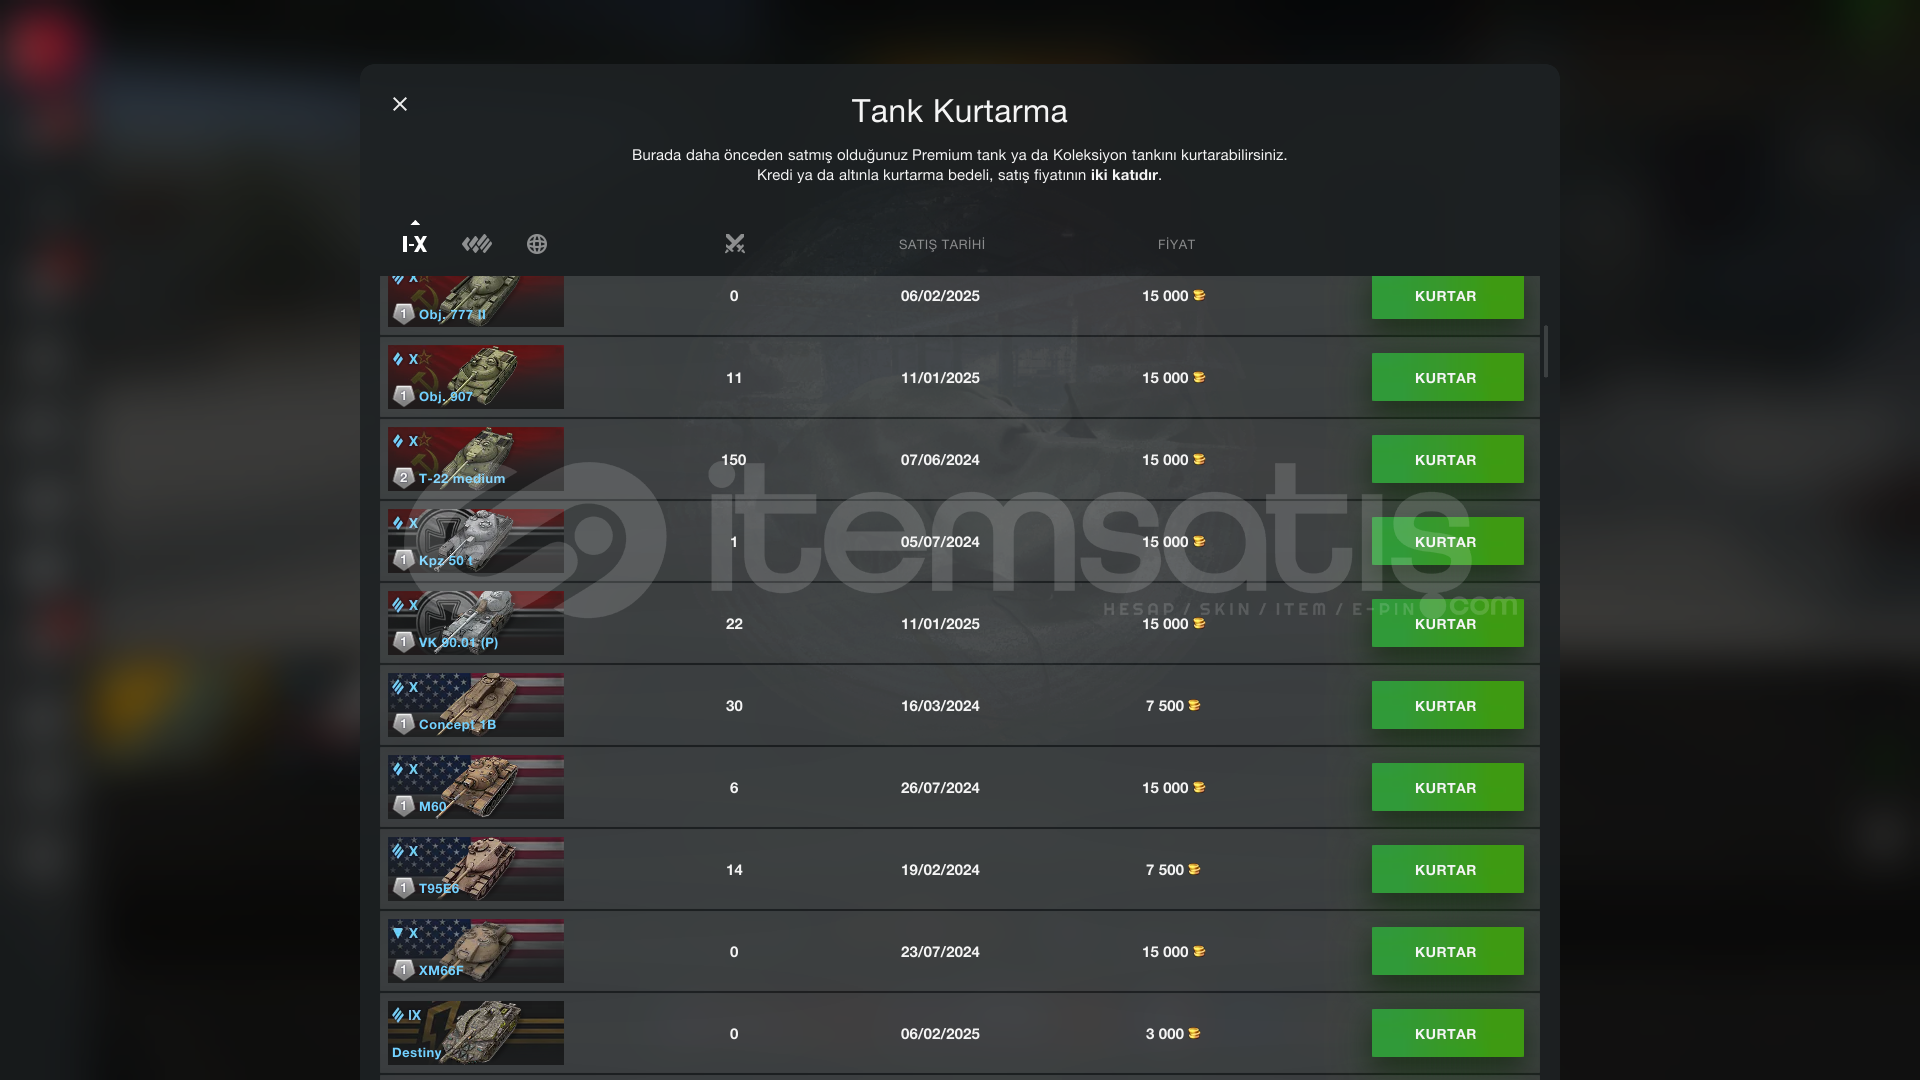
Task: Restore the T-22 medium tank
Action: coord(1446,460)
